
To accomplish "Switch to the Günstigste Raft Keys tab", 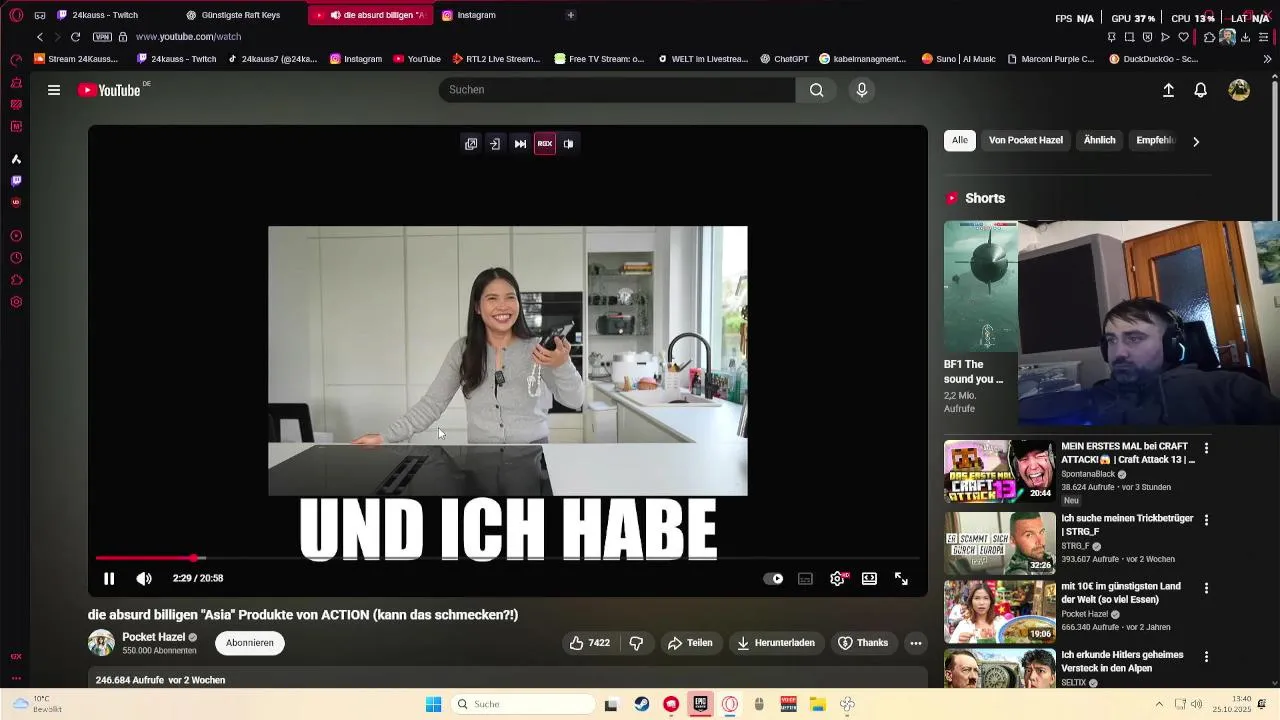I will 240,15.
